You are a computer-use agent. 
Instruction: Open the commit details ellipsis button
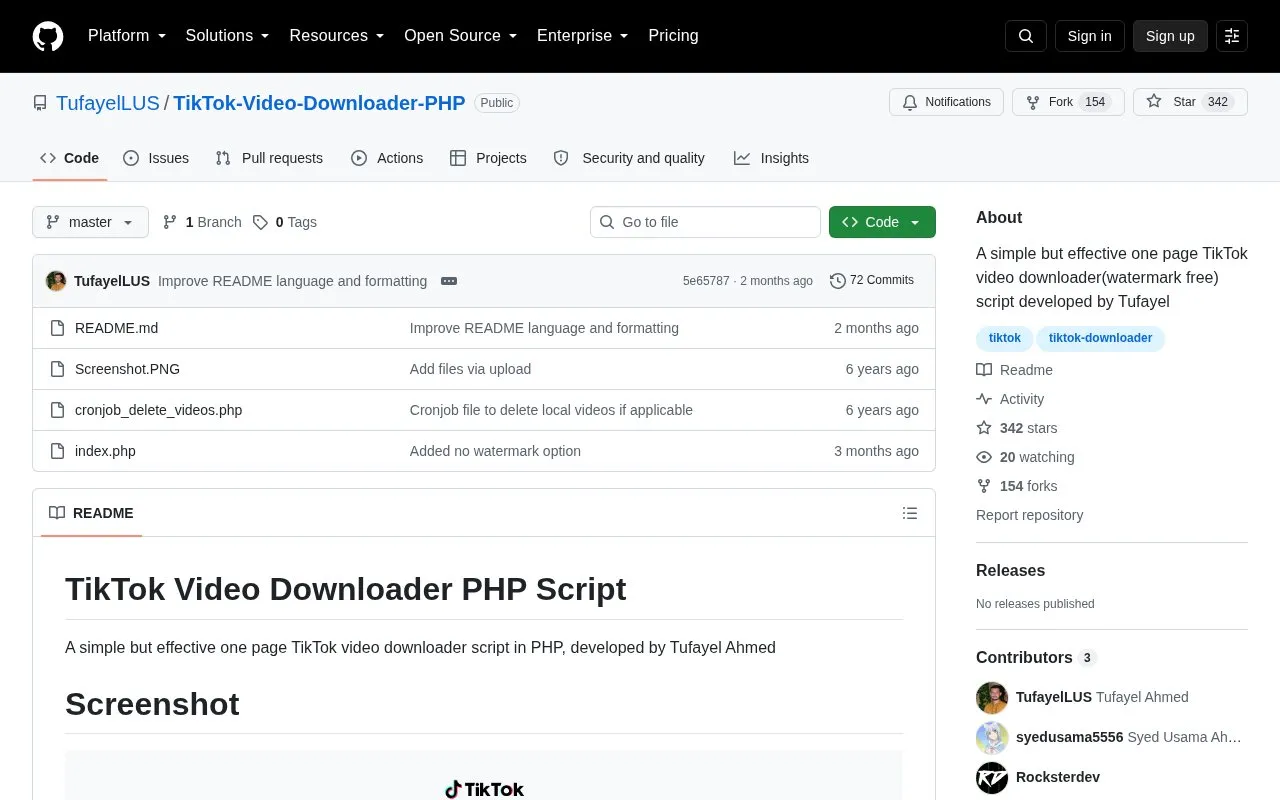tap(449, 281)
